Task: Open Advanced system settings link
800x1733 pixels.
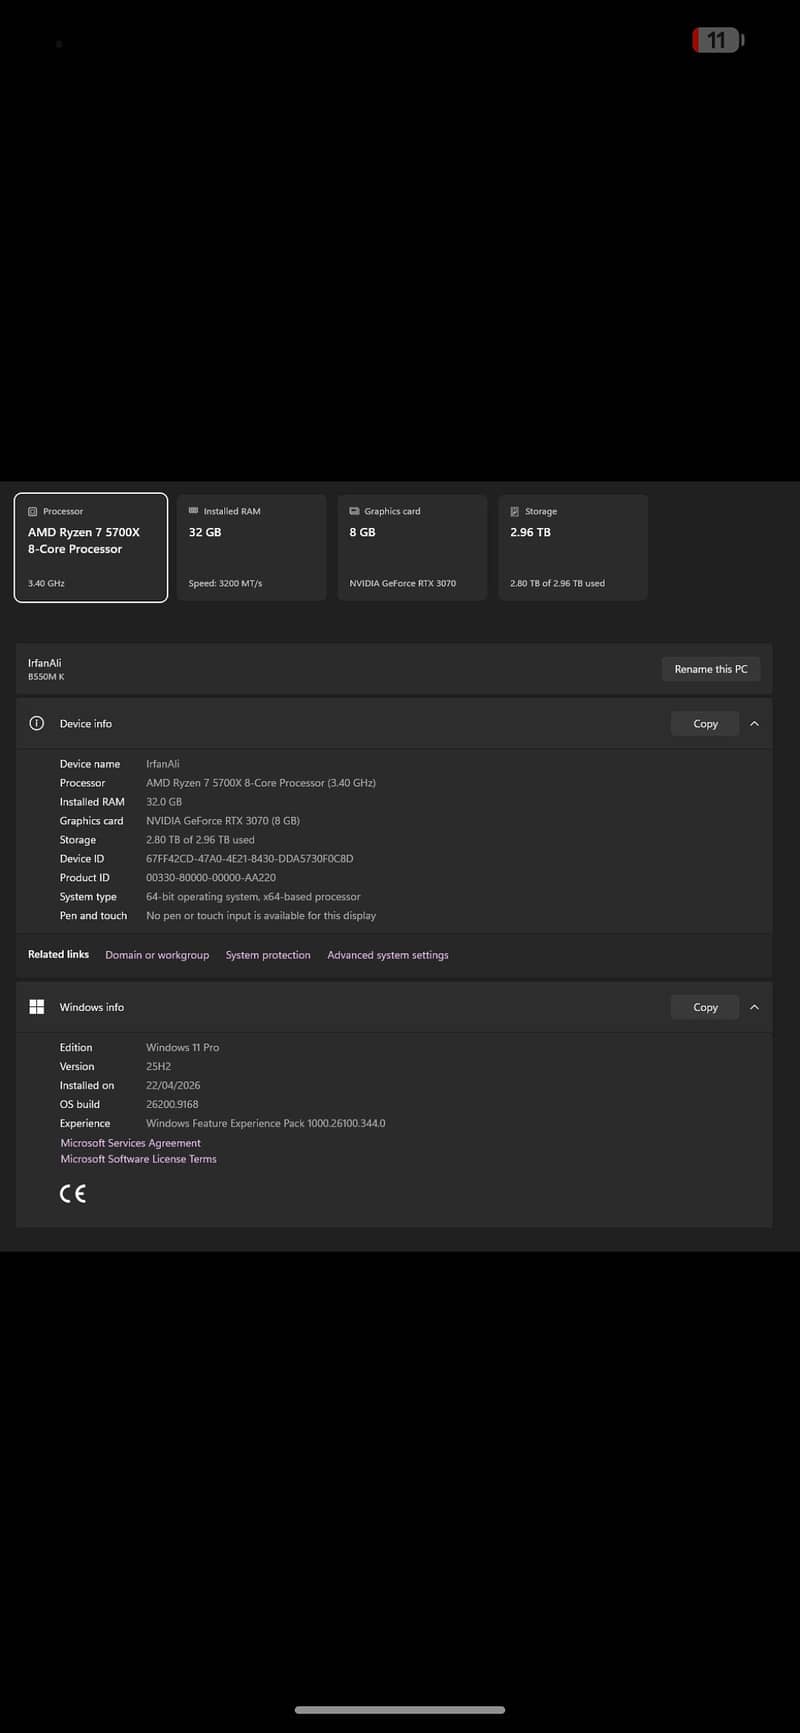Action: point(388,955)
